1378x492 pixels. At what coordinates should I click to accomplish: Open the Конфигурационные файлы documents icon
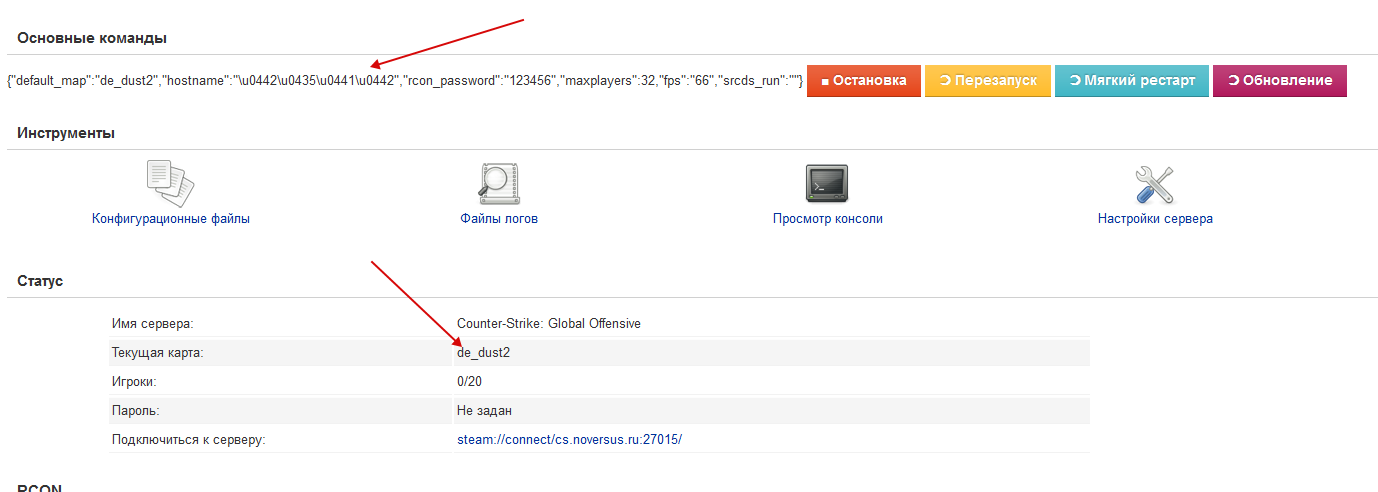click(170, 184)
